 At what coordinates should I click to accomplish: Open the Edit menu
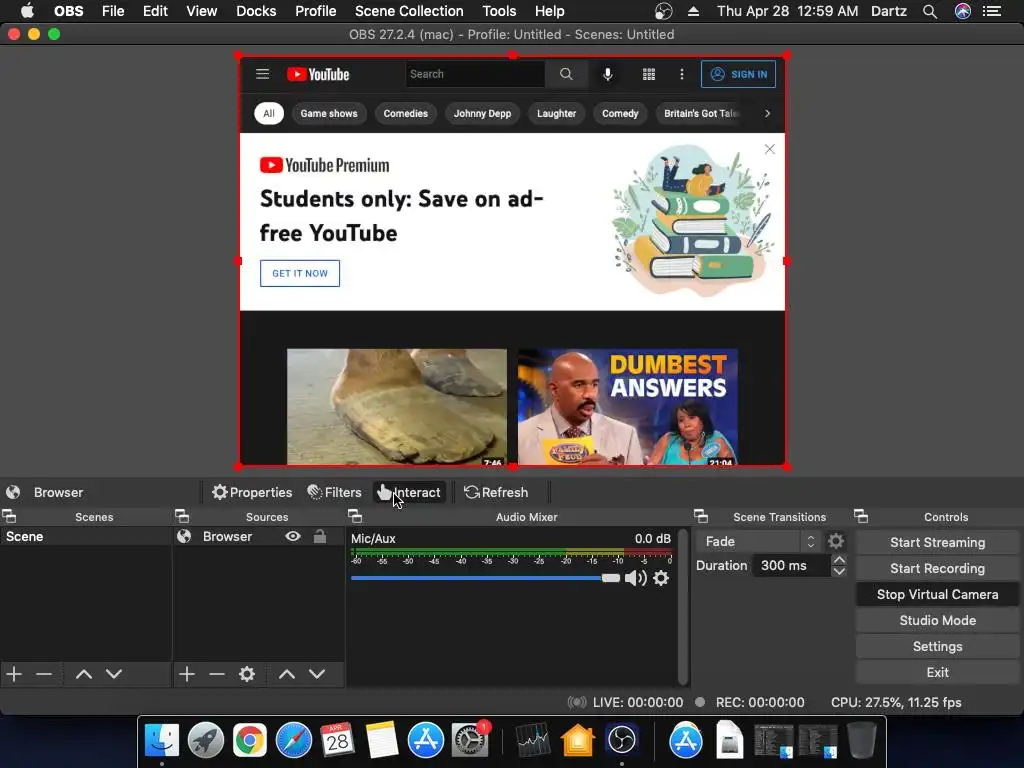[x=155, y=11]
